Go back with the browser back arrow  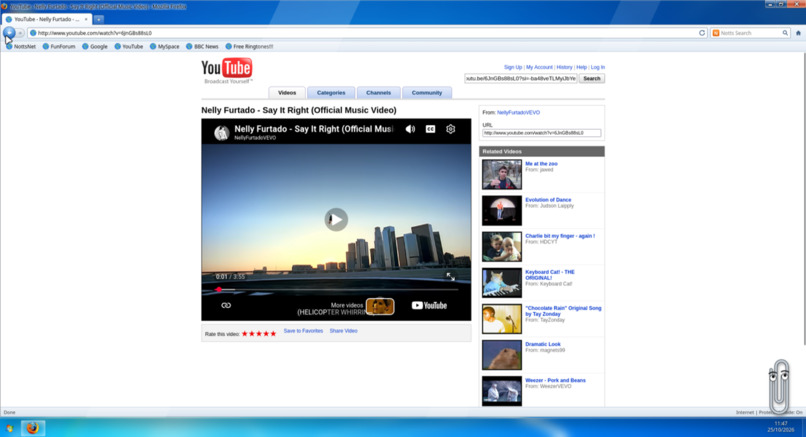(x=9, y=33)
